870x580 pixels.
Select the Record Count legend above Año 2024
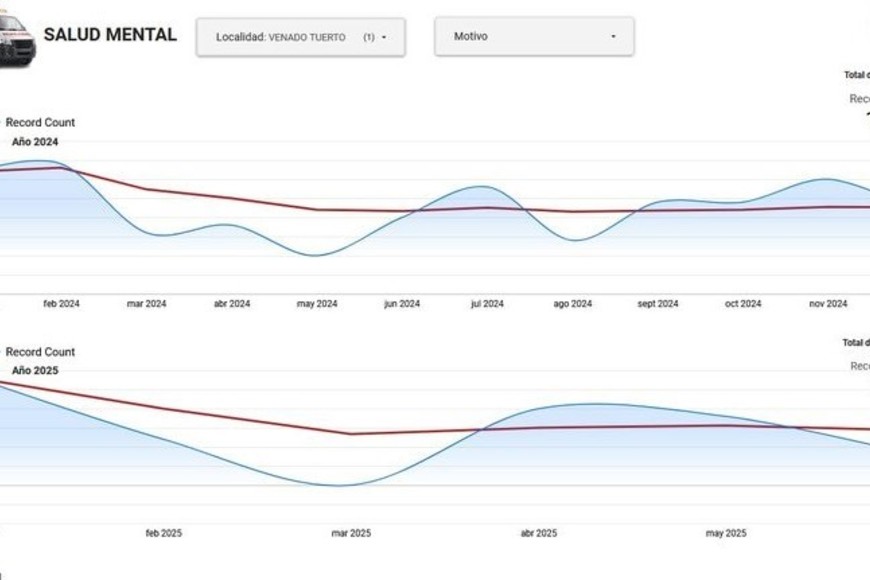pyautogui.click(x=40, y=123)
